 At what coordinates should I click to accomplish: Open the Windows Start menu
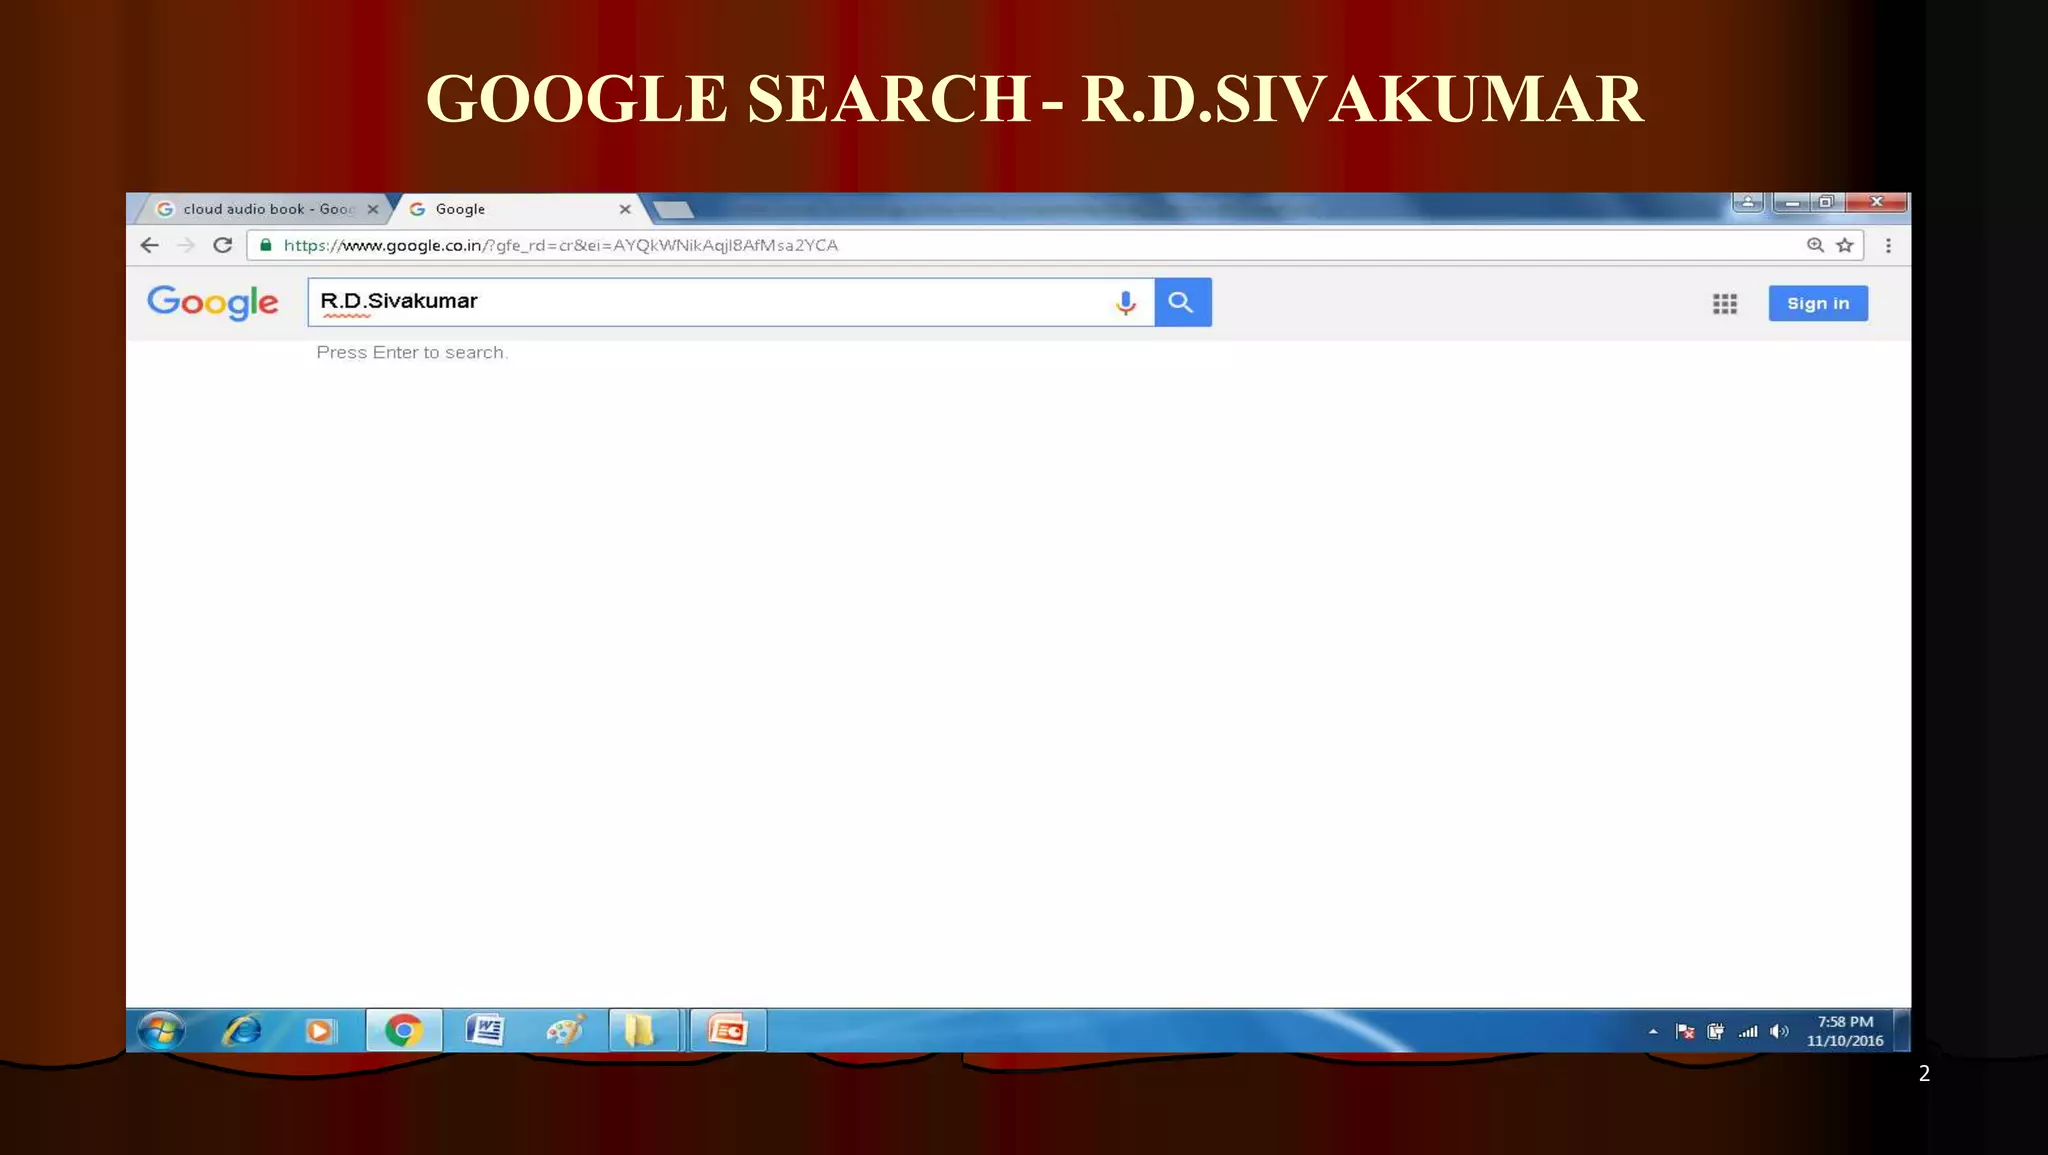(161, 1030)
